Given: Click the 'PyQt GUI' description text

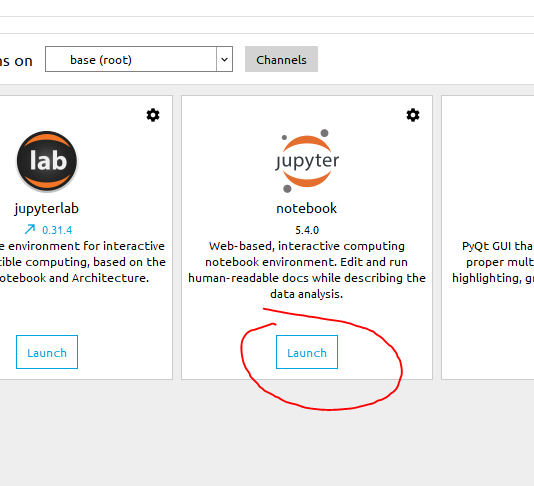Looking at the screenshot, I should pyautogui.click(x=493, y=262).
